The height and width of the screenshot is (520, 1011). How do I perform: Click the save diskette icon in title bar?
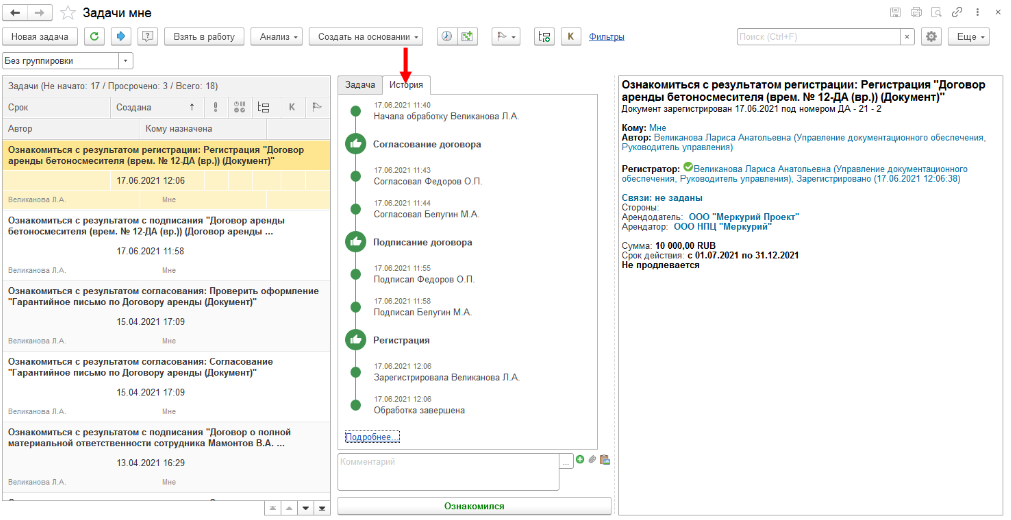point(895,12)
